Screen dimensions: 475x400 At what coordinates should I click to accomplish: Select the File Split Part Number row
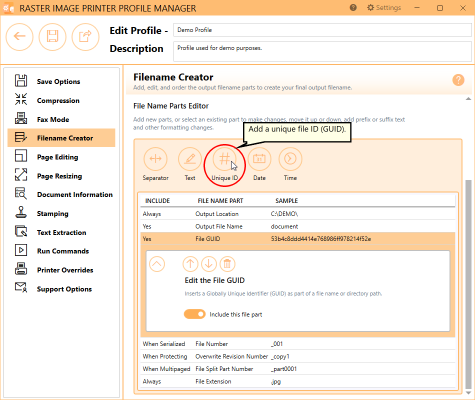(298, 369)
